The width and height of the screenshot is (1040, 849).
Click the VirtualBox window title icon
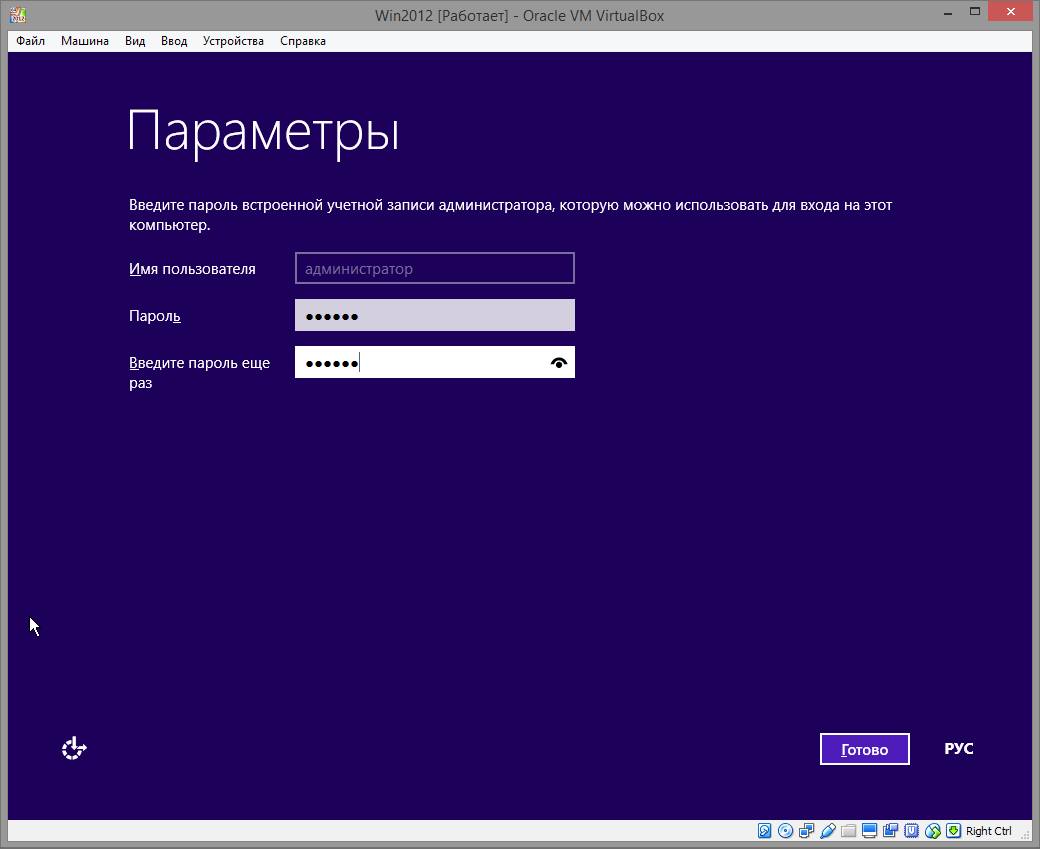point(18,15)
